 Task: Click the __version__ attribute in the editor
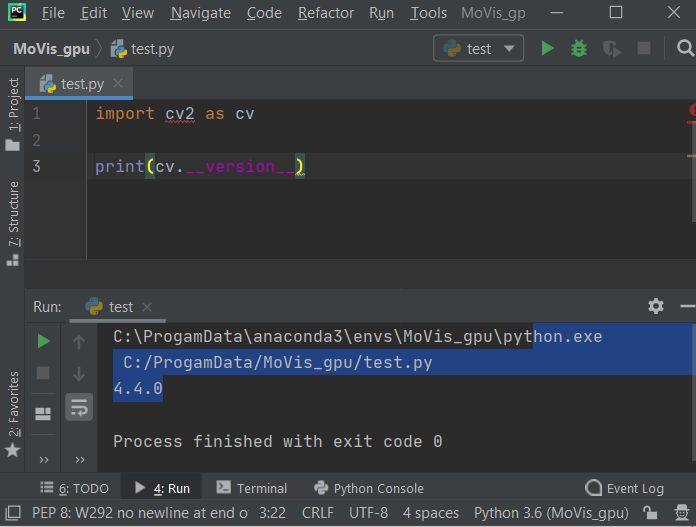tap(240, 166)
